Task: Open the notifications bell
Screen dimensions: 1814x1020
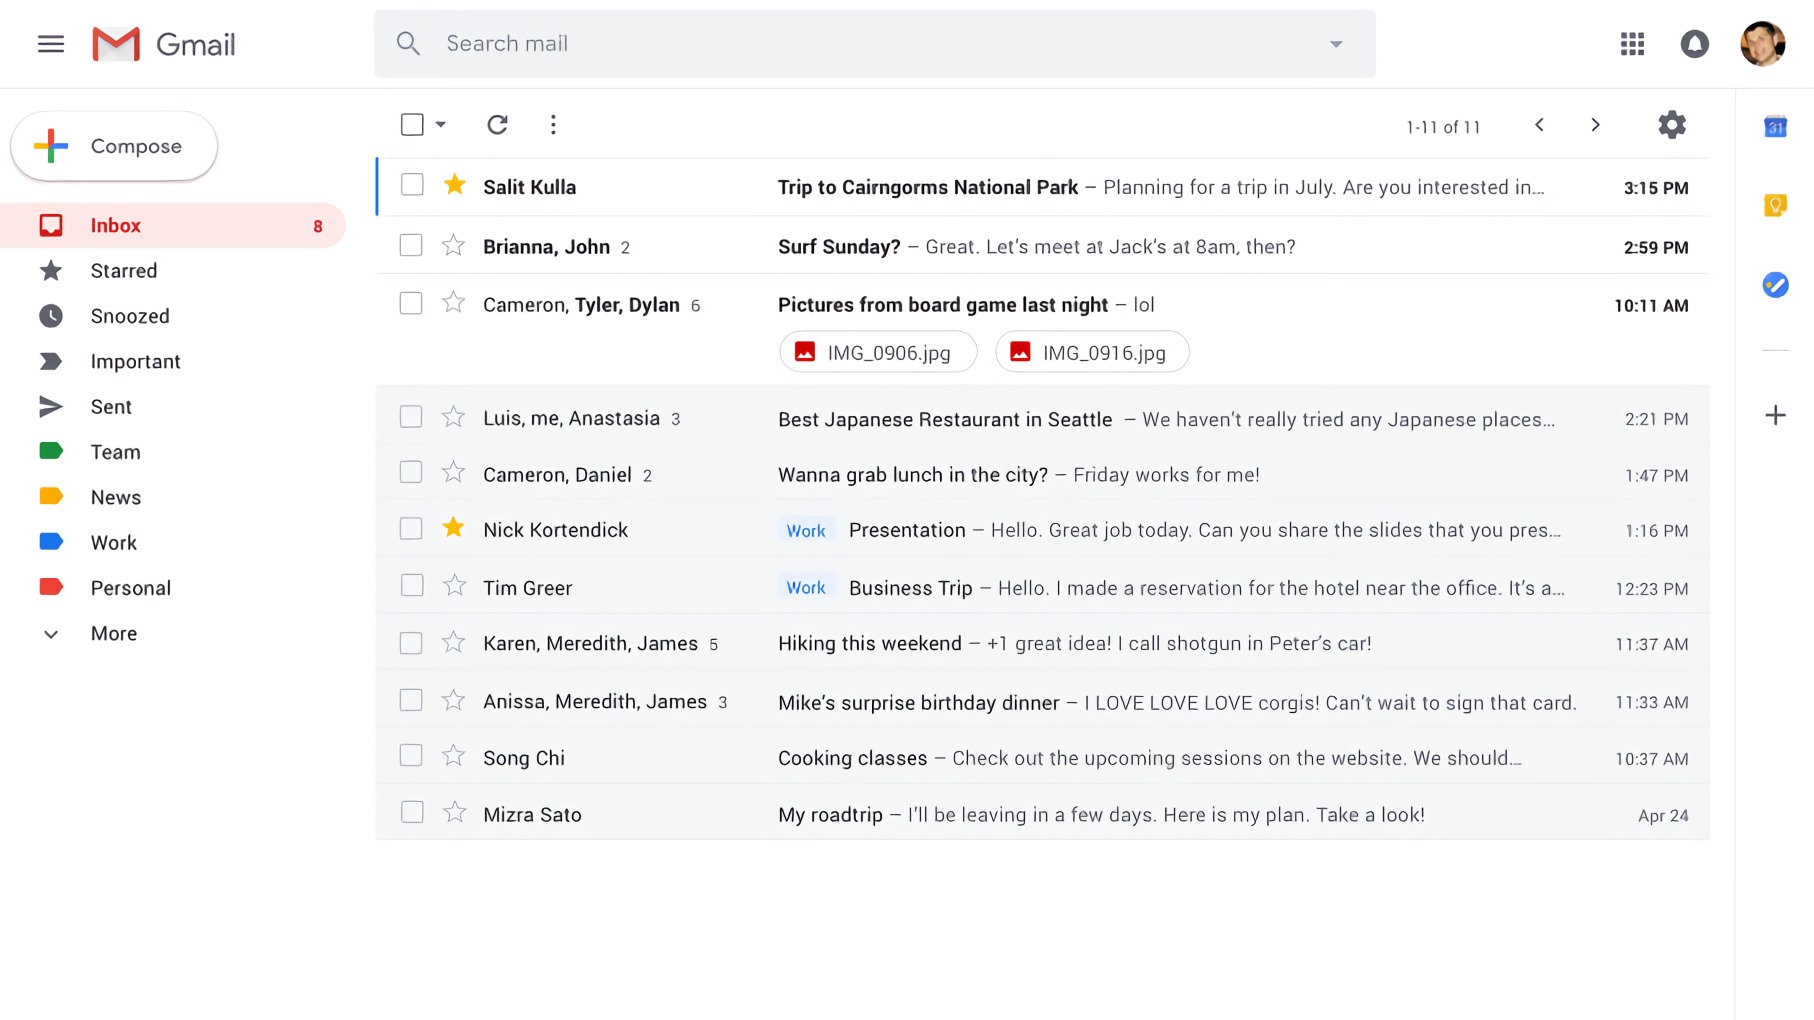Action: click(x=1694, y=44)
